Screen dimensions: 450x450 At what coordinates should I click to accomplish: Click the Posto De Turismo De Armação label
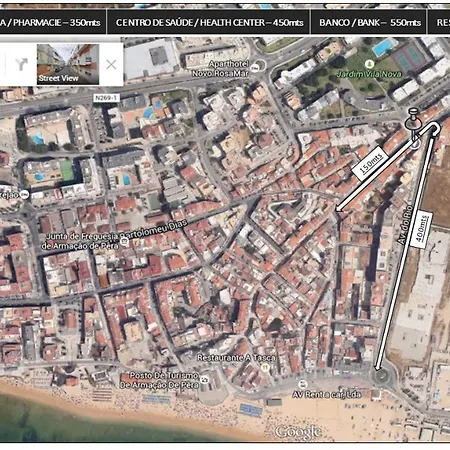click(x=159, y=380)
